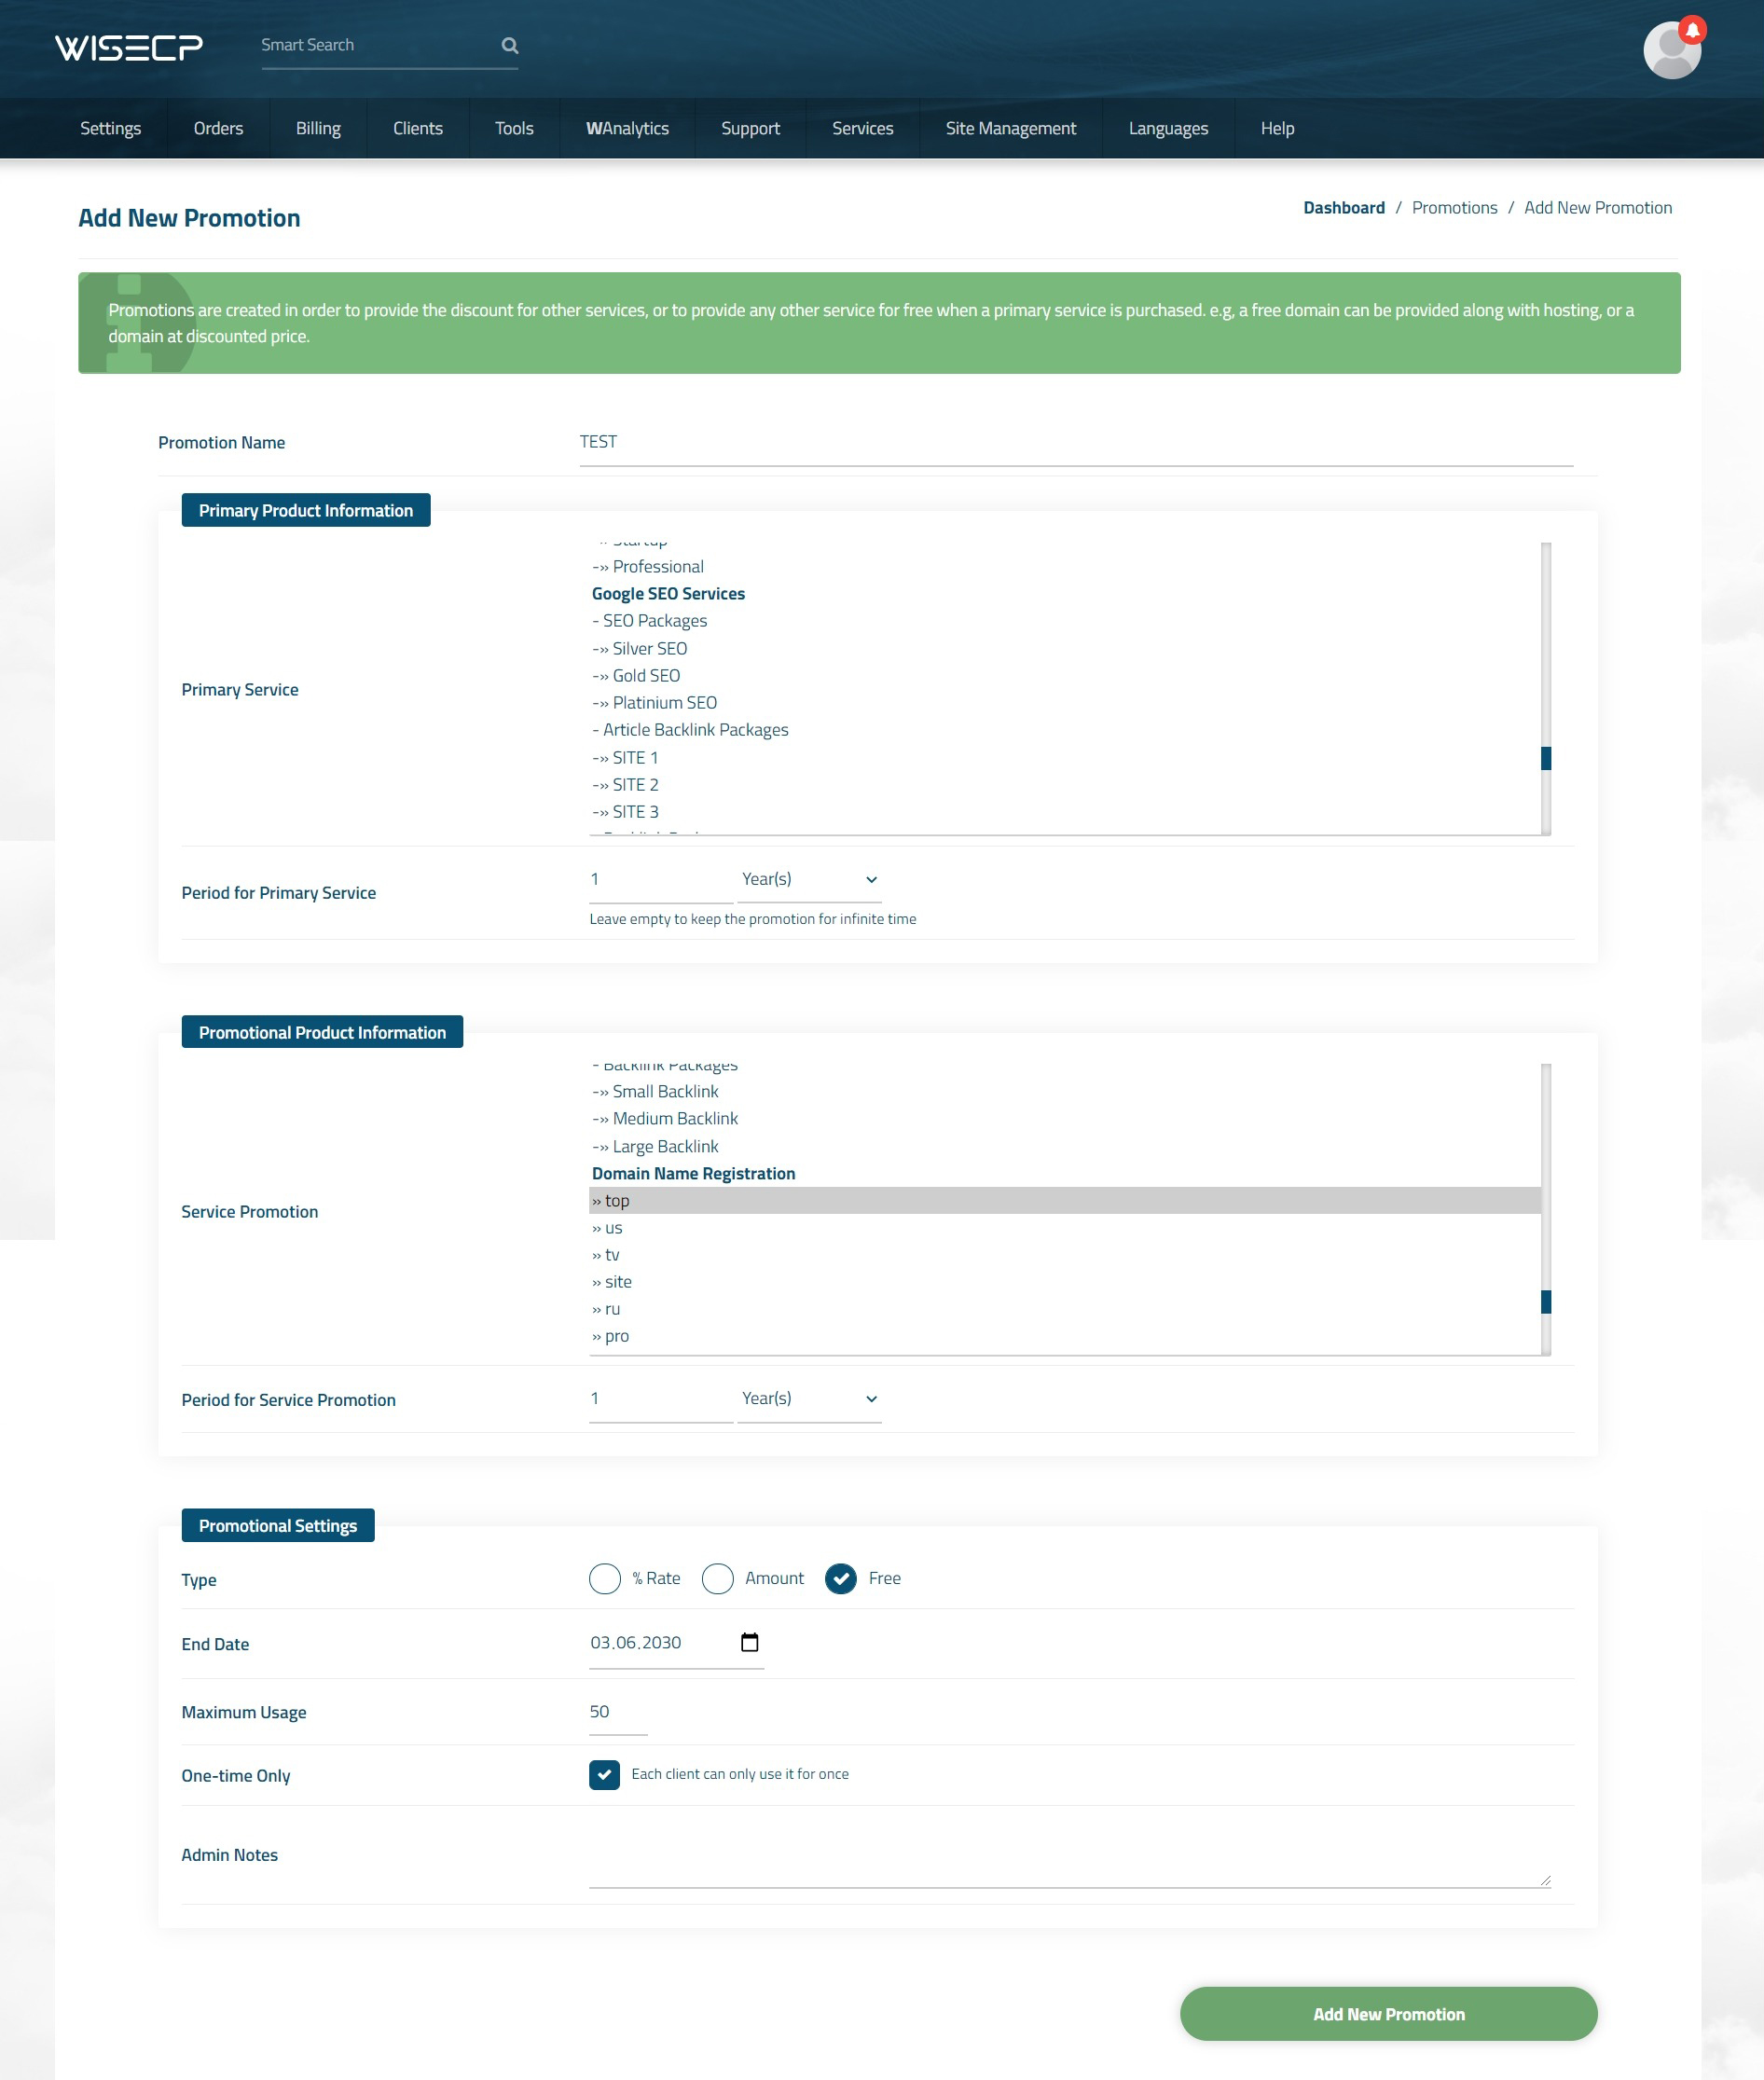The height and width of the screenshot is (2080, 1764).
Task: Open the End Date calendar picker icon
Action: (749, 1642)
